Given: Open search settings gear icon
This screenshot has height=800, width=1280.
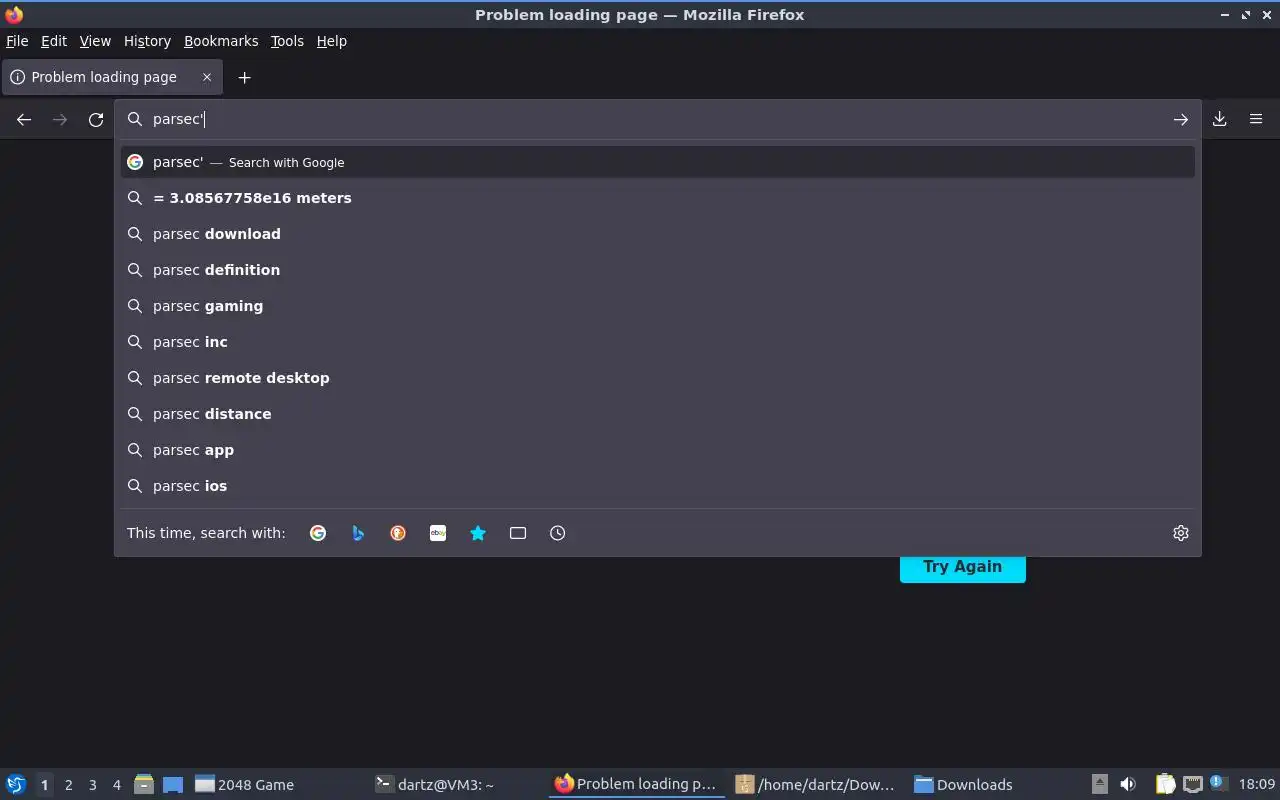Looking at the screenshot, I should coord(1181,533).
